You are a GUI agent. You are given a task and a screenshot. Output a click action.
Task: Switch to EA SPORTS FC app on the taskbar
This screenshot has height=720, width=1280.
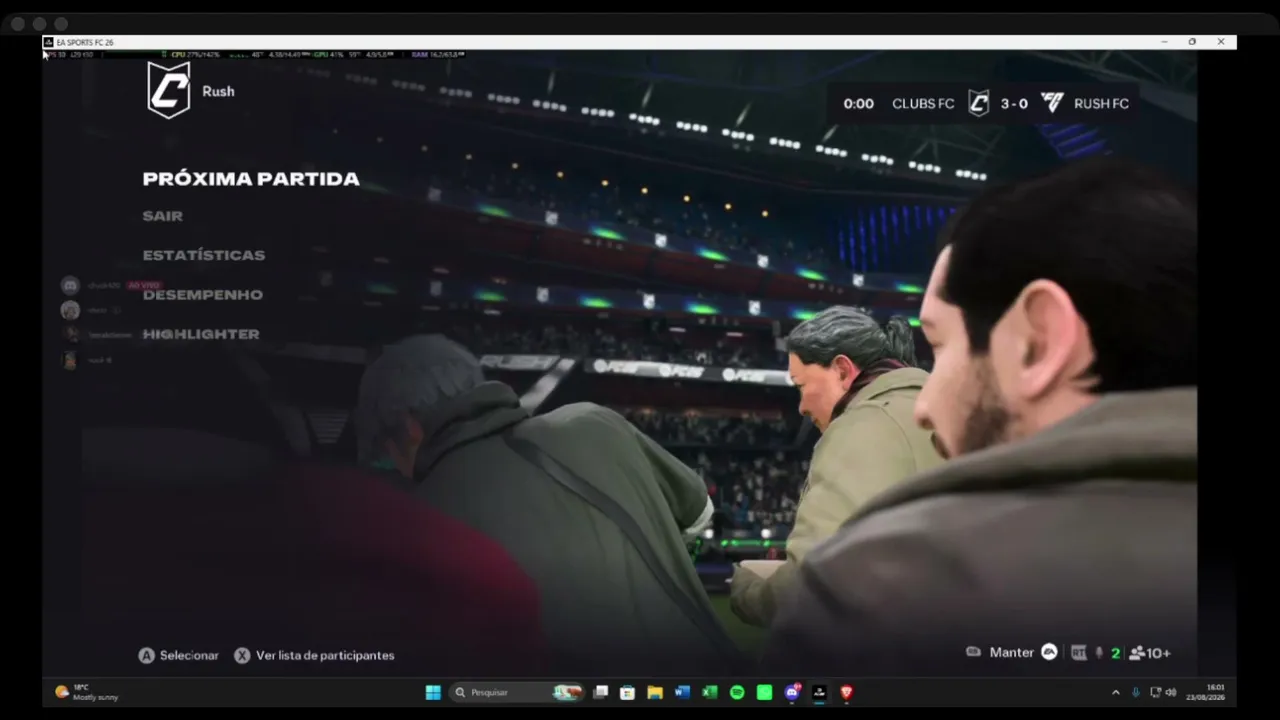pos(819,692)
